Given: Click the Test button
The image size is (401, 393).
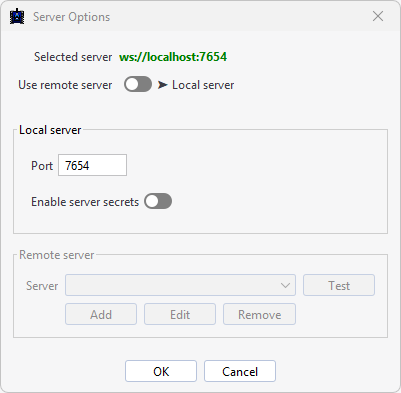Looking at the screenshot, I should pyautogui.click(x=339, y=285).
